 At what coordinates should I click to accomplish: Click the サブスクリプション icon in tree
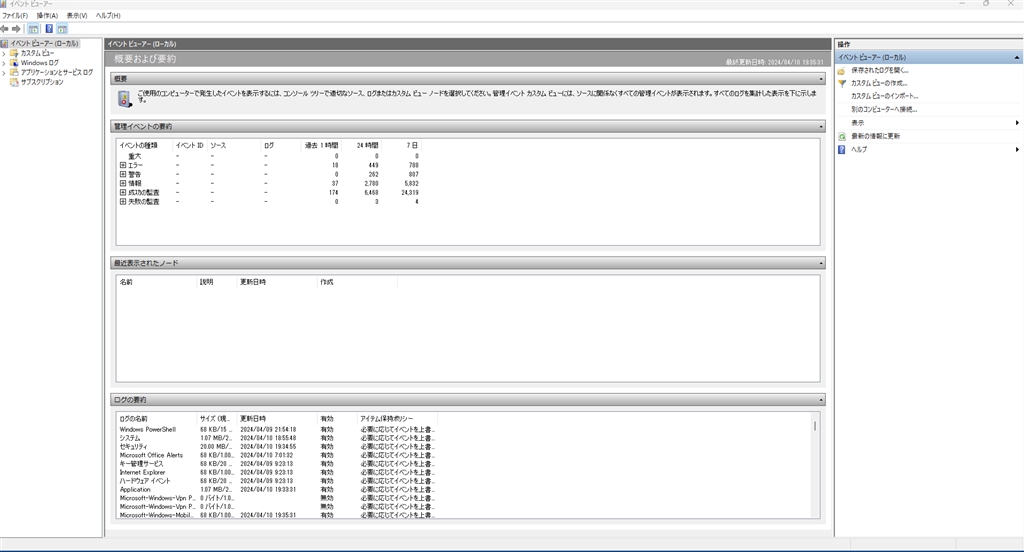point(14,82)
